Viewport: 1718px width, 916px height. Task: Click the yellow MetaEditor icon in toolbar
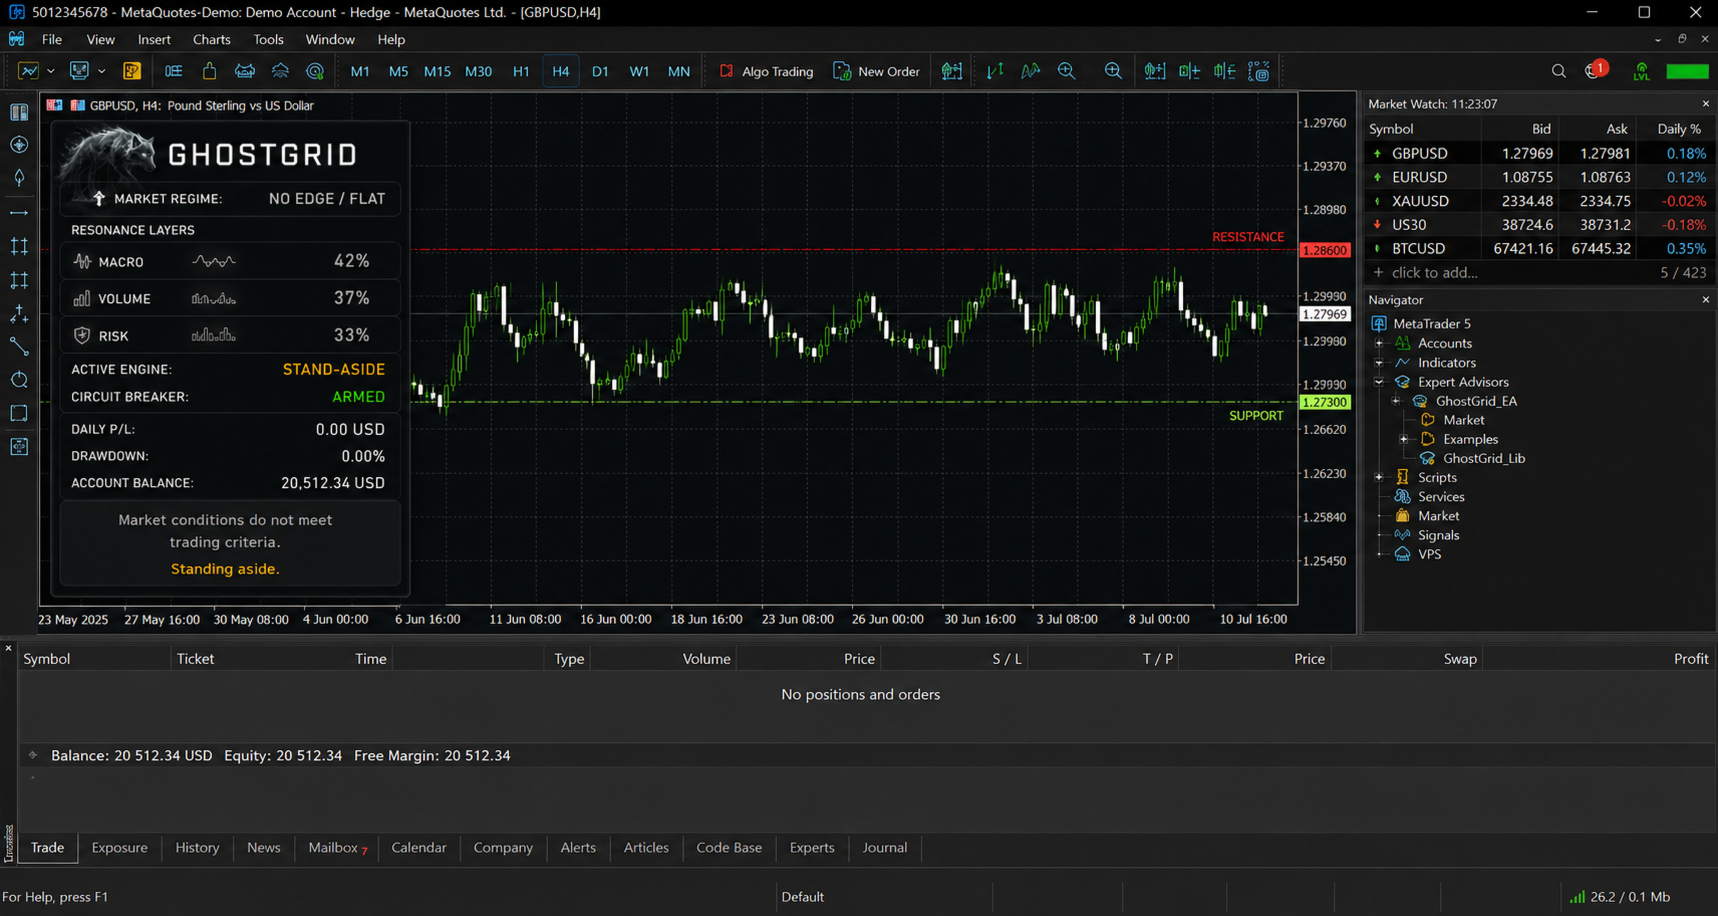[131, 71]
